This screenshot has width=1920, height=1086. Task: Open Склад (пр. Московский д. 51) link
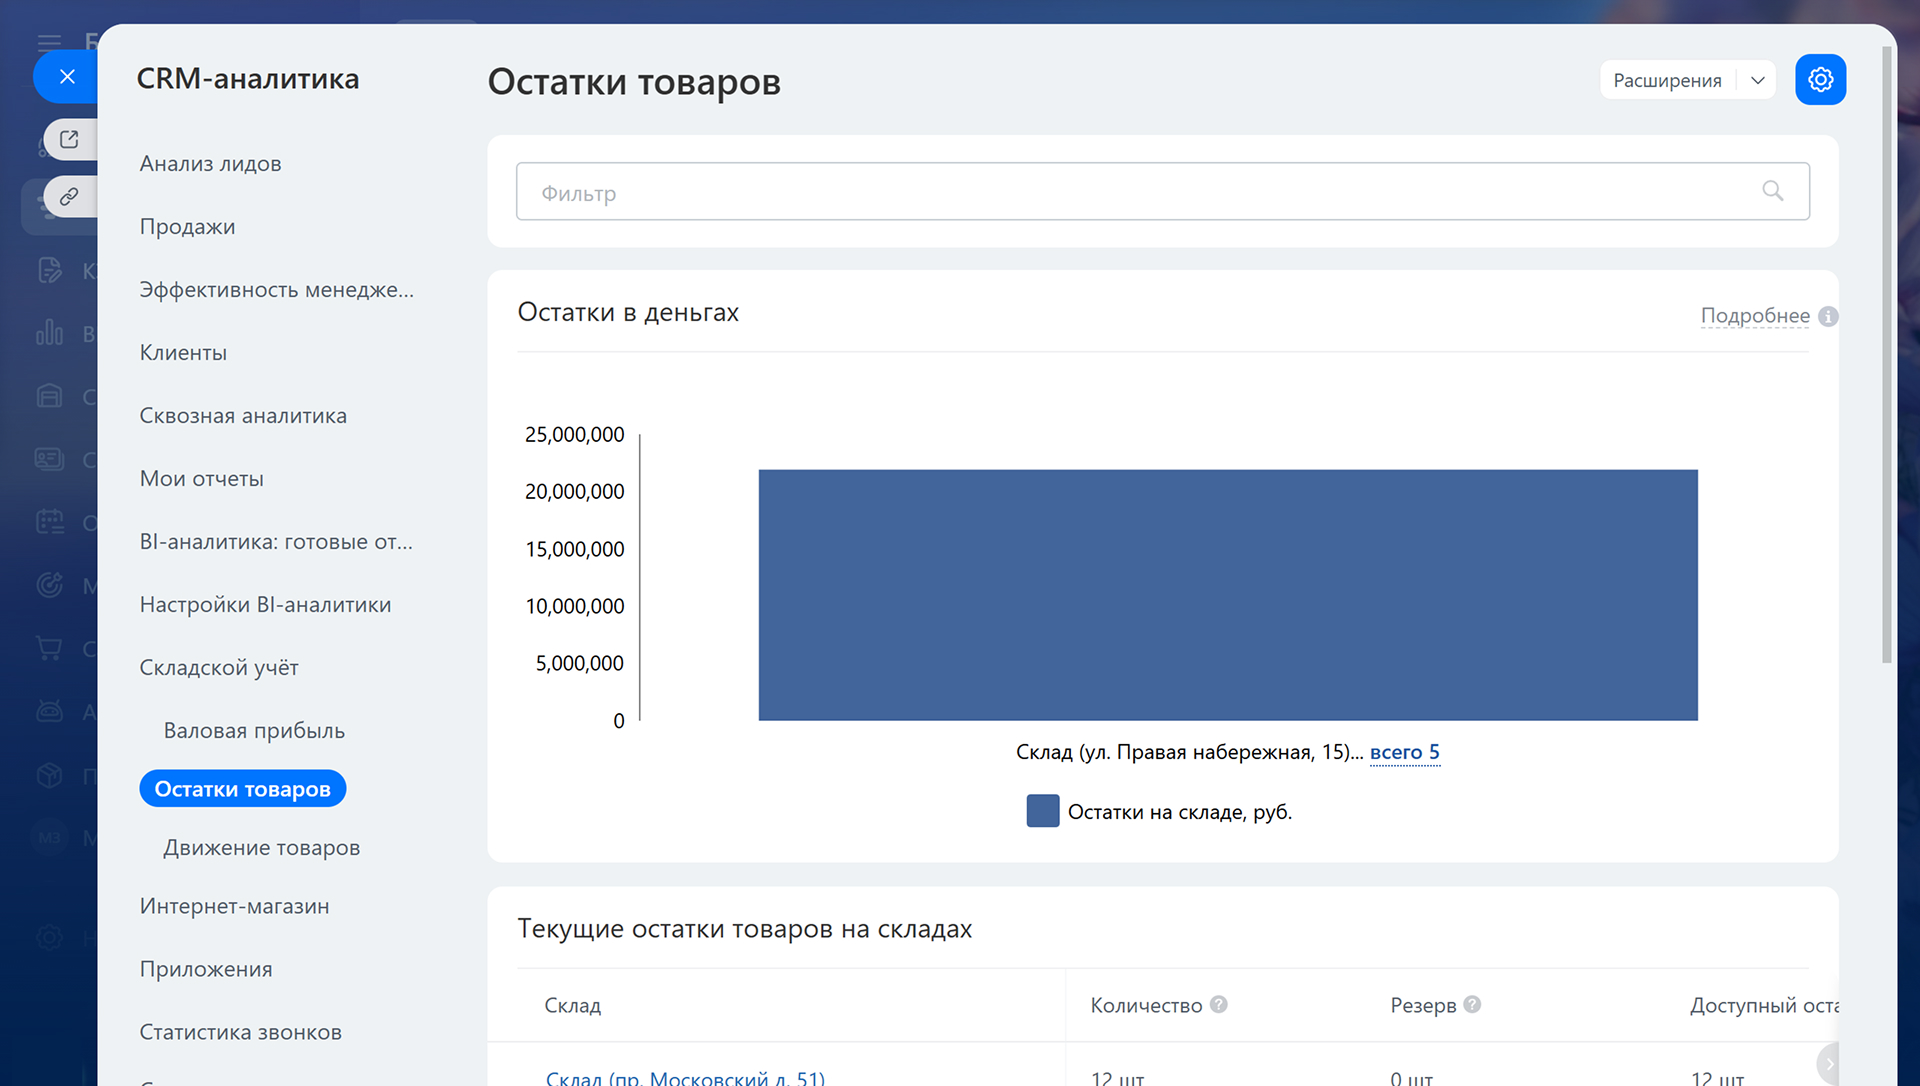click(x=685, y=1078)
